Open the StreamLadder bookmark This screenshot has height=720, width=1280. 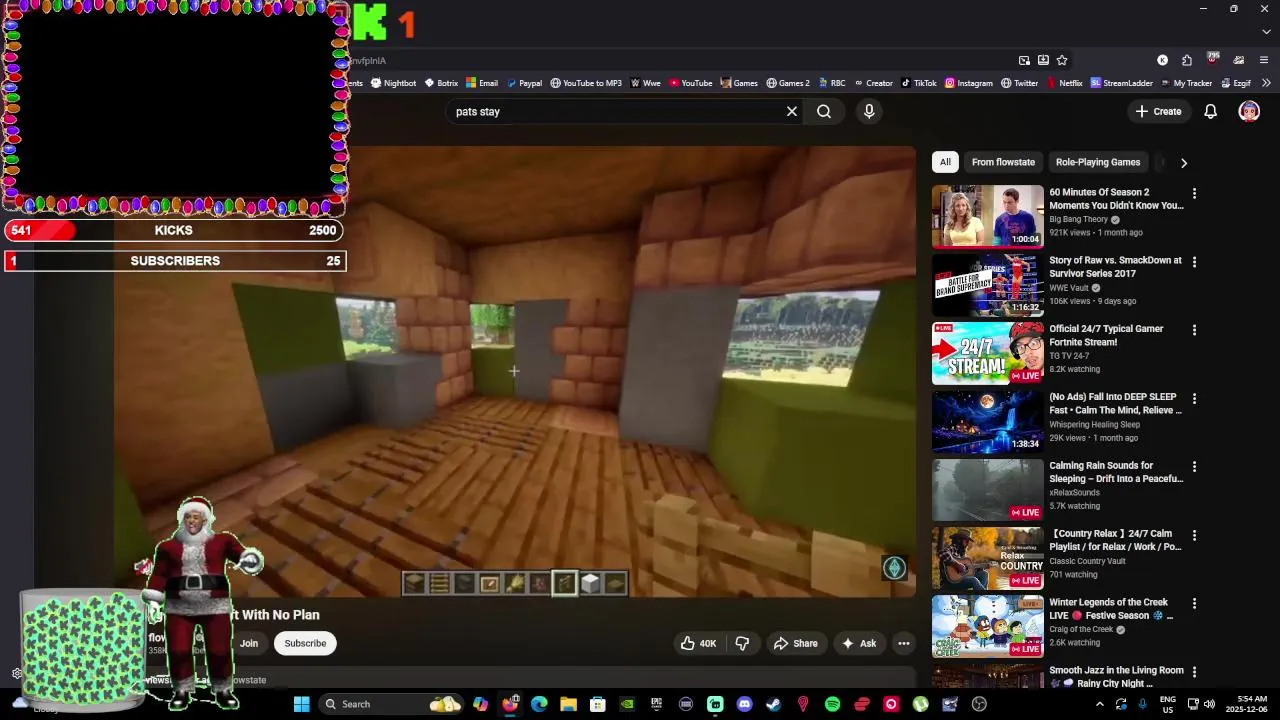(x=1122, y=83)
